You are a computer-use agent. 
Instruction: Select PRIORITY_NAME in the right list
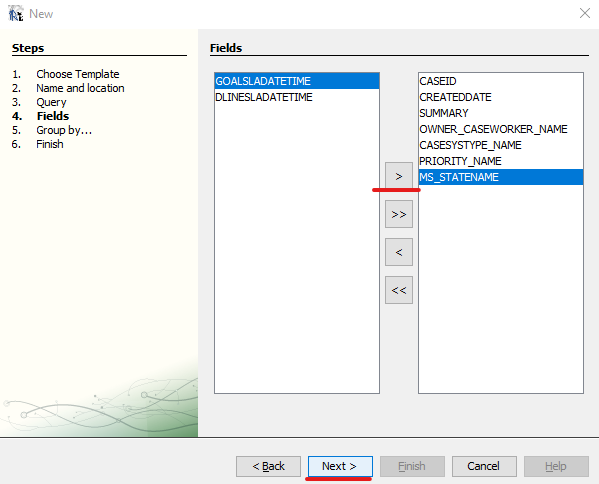pos(501,161)
